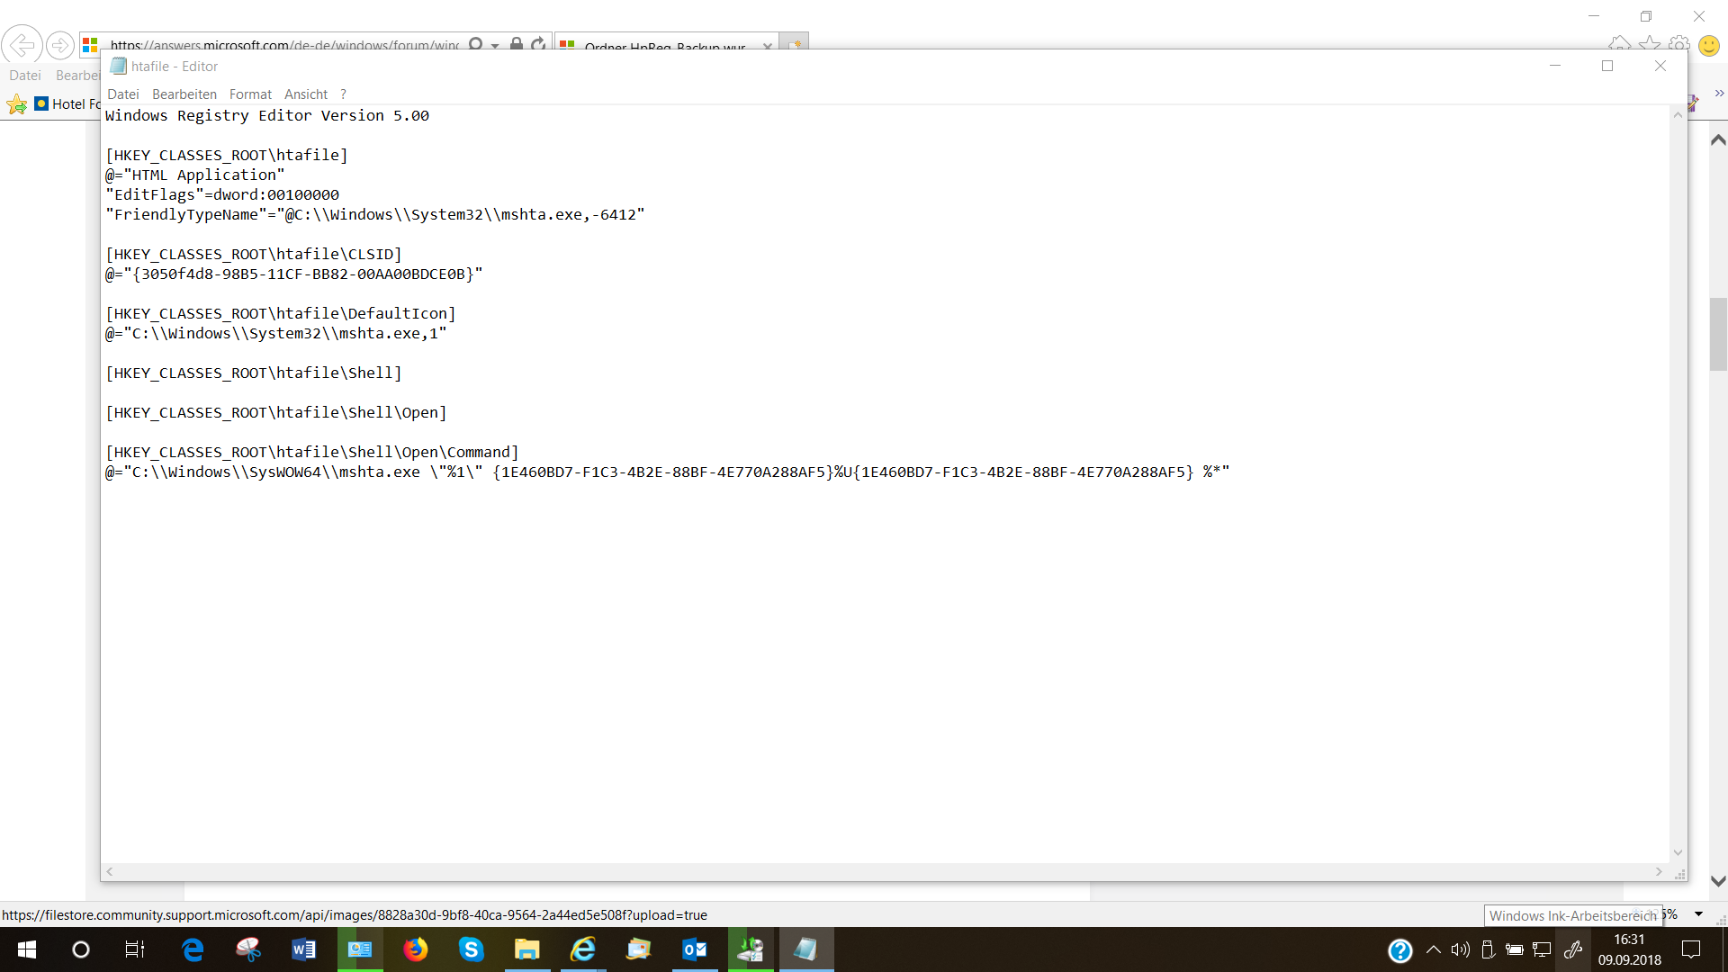Open the IE zoom level dropdown arrow
The height and width of the screenshot is (972, 1728).
tap(1698, 914)
